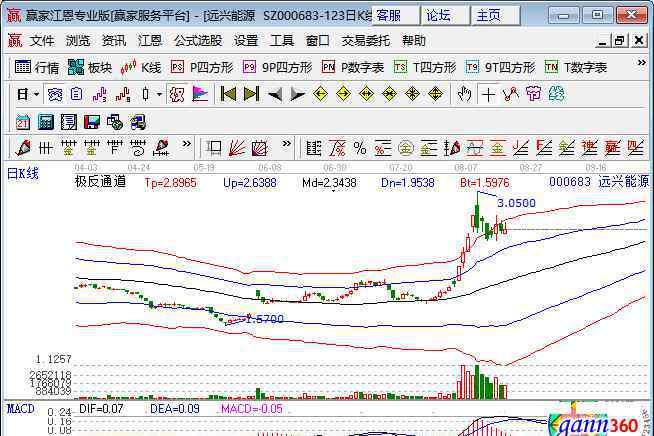Click the 极反通道 indicator name

[100, 181]
